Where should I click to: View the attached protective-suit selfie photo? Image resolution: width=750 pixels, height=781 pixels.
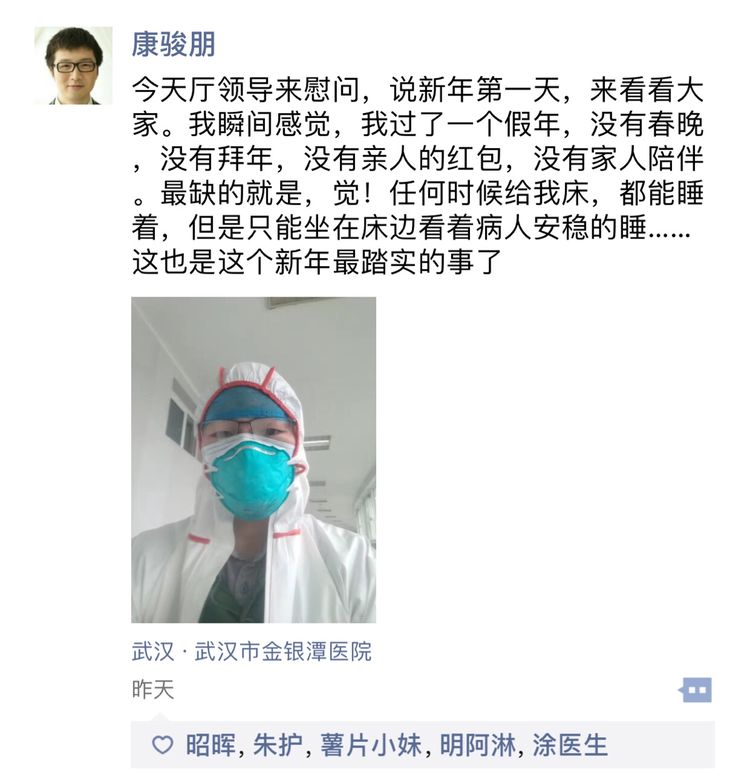253,460
